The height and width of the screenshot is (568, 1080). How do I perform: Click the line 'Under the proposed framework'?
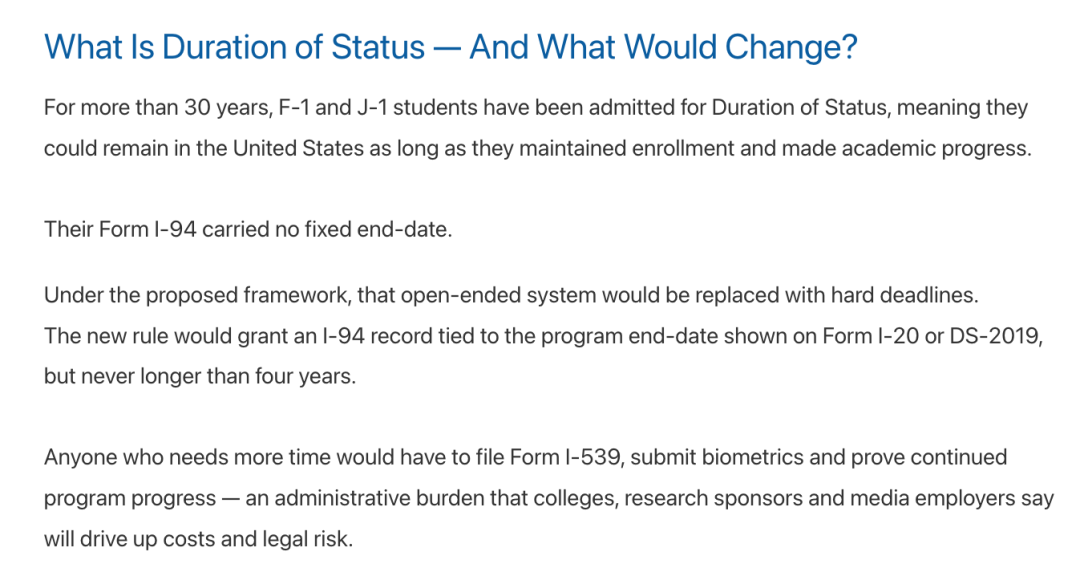pos(511,295)
